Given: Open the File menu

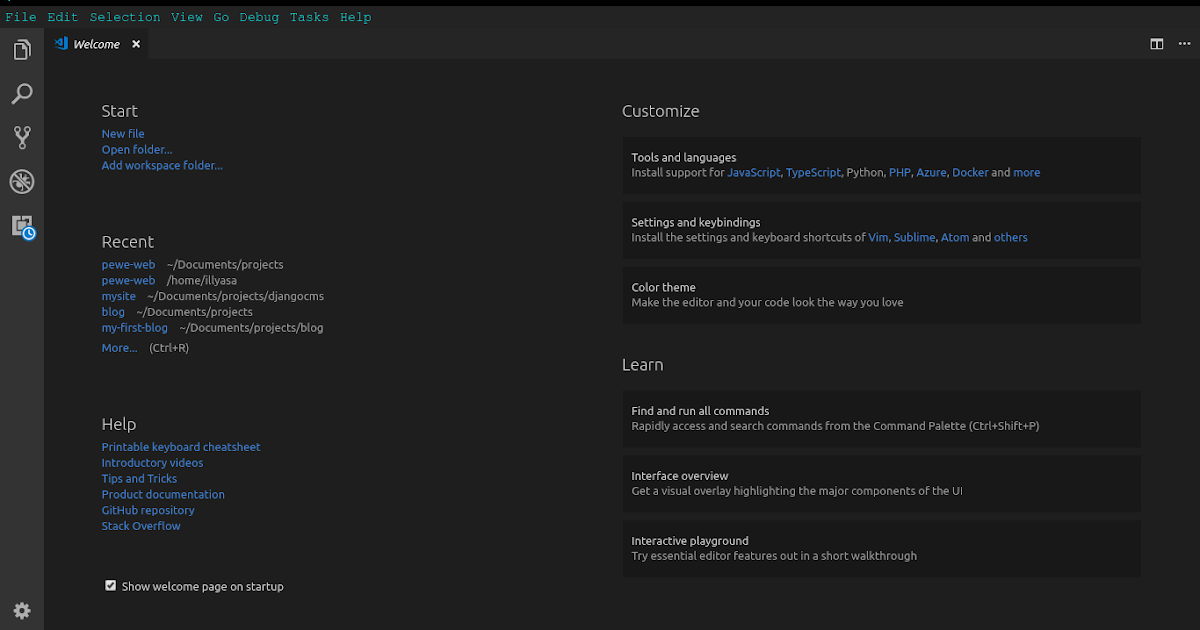Looking at the screenshot, I should point(21,17).
